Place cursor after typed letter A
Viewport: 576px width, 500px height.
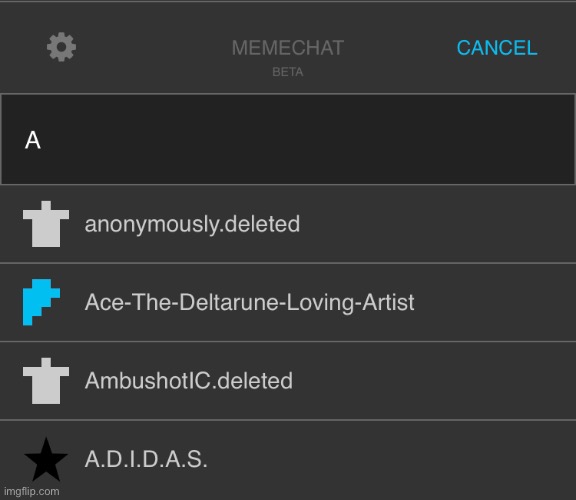click(x=42, y=140)
